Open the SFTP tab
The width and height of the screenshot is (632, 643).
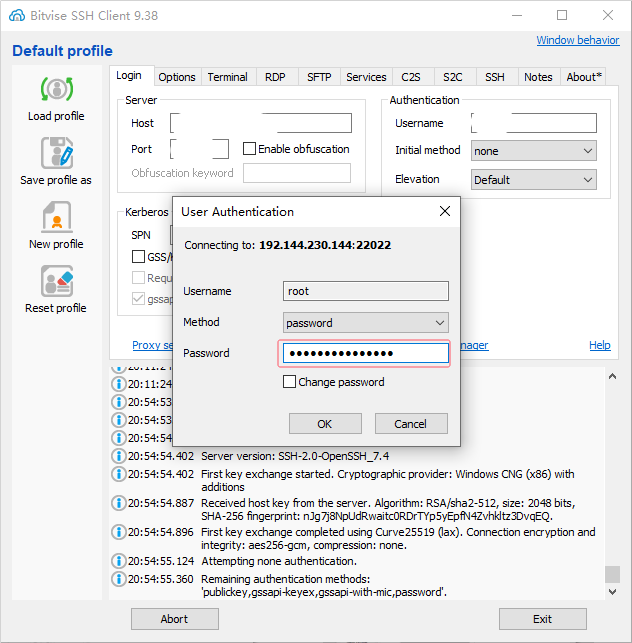[x=319, y=77]
